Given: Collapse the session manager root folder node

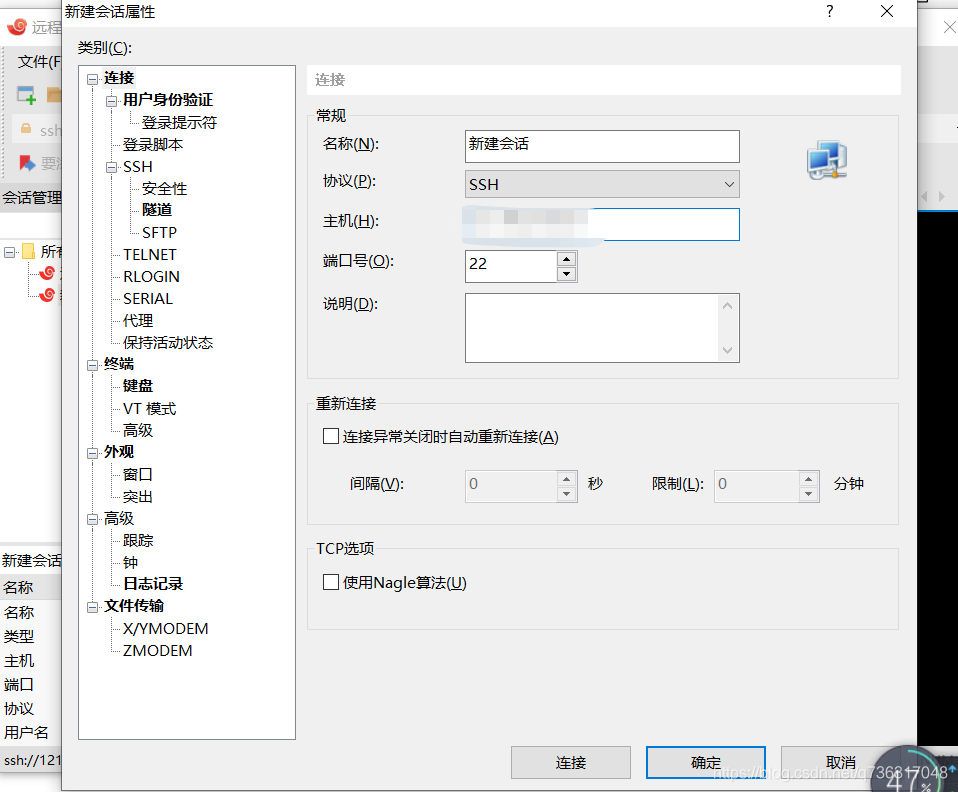Looking at the screenshot, I should 9,252.
